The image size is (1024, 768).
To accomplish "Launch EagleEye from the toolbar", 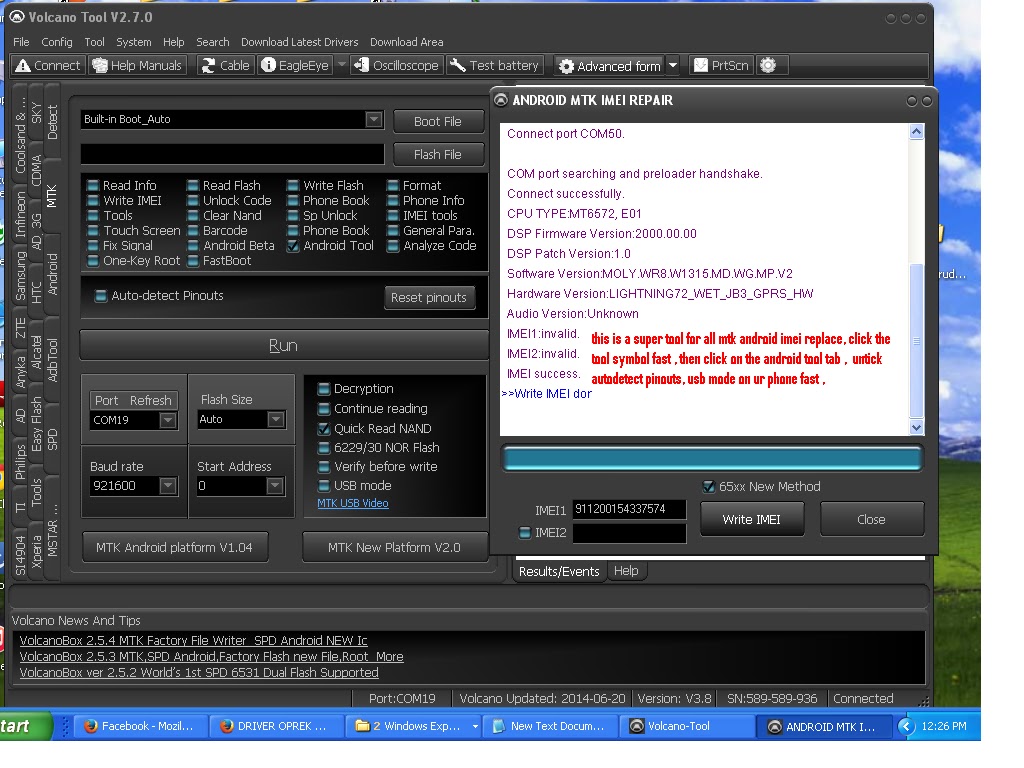I will (x=296, y=65).
